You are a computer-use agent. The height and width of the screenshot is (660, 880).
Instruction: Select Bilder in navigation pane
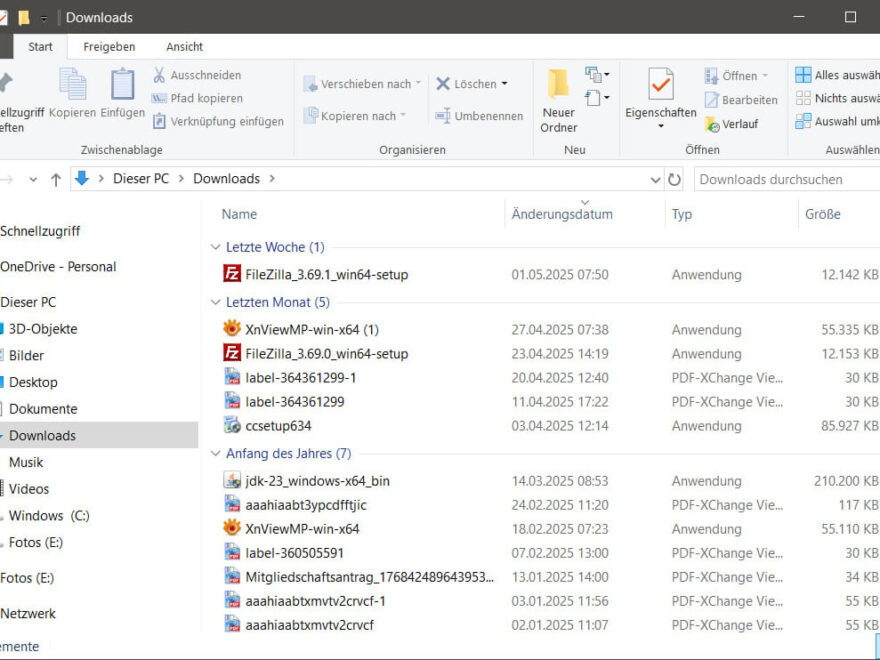(26, 355)
